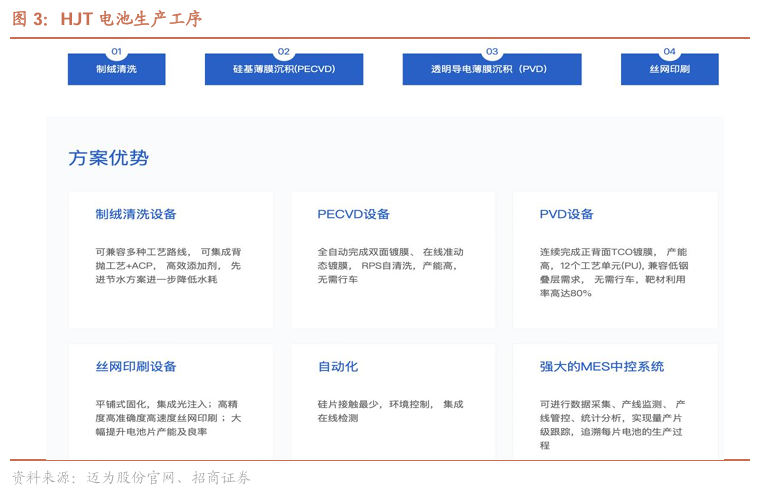
Task: Select the PVD设备 card title
Action: coord(566,214)
